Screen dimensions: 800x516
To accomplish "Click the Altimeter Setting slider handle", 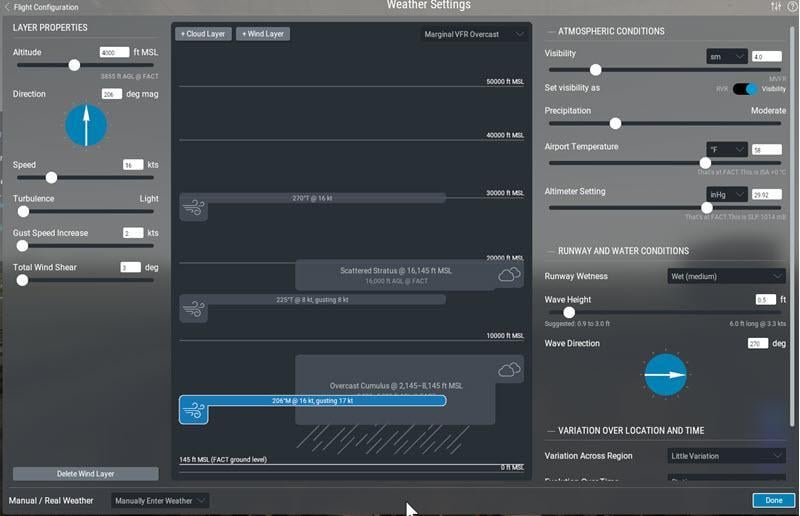I will click(707, 208).
